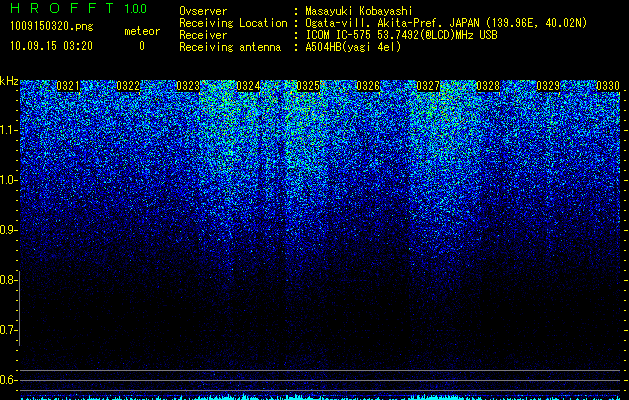Select the Ogata-vill. Akita-Pref. JAPAN location text
The width and height of the screenshot is (629, 400).
[446, 23]
